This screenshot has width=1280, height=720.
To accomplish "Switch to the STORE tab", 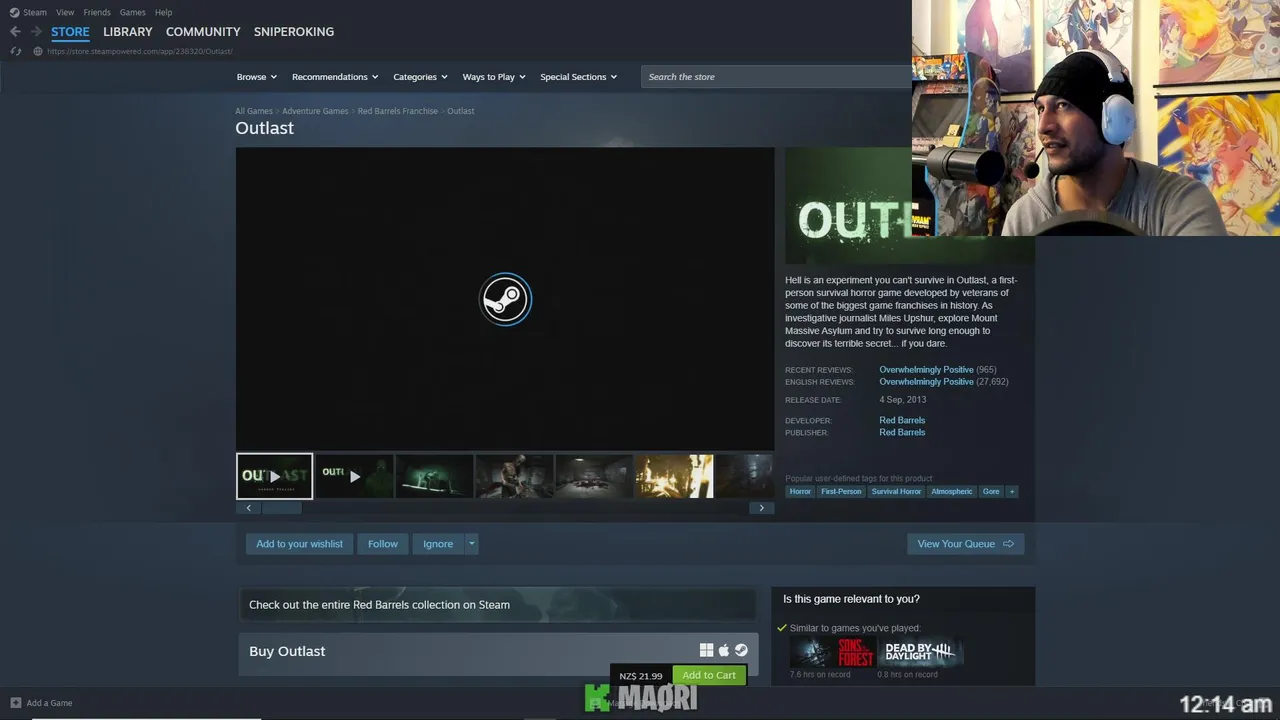I will (70, 32).
